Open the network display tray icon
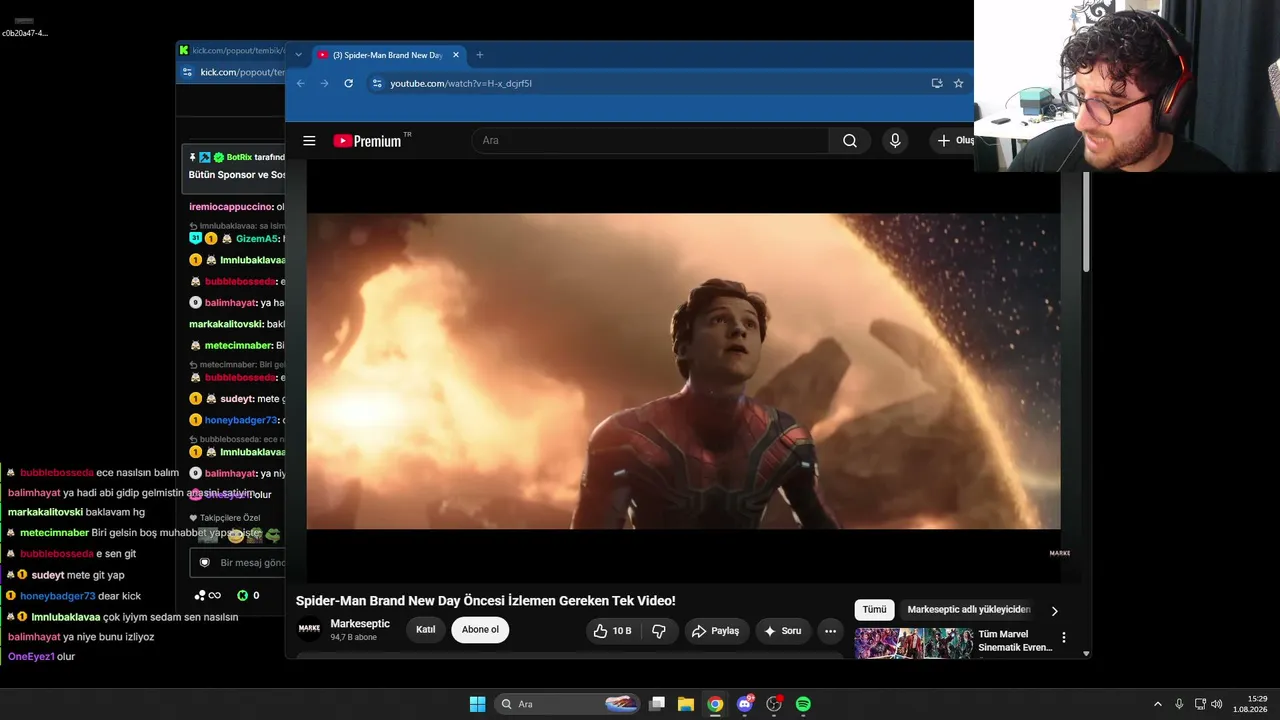Viewport: 1280px width, 720px height. 1201,704
